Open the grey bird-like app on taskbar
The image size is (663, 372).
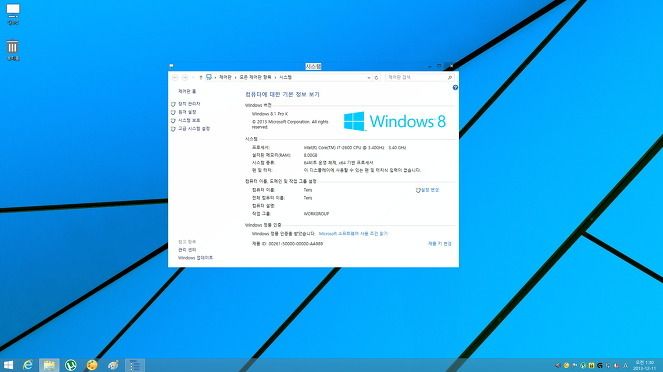[113, 365]
